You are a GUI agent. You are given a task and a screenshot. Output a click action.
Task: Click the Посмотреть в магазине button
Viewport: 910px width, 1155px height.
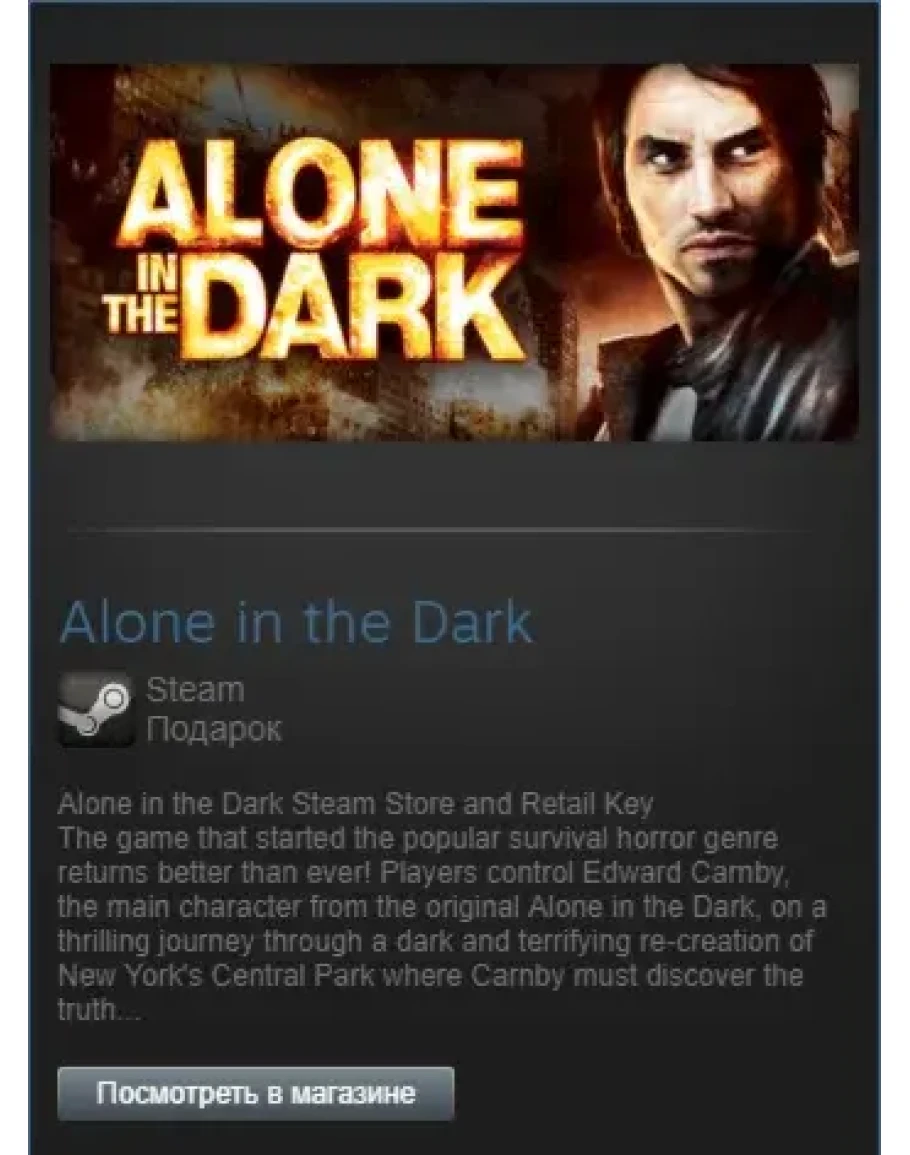pyautogui.click(x=256, y=1093)
